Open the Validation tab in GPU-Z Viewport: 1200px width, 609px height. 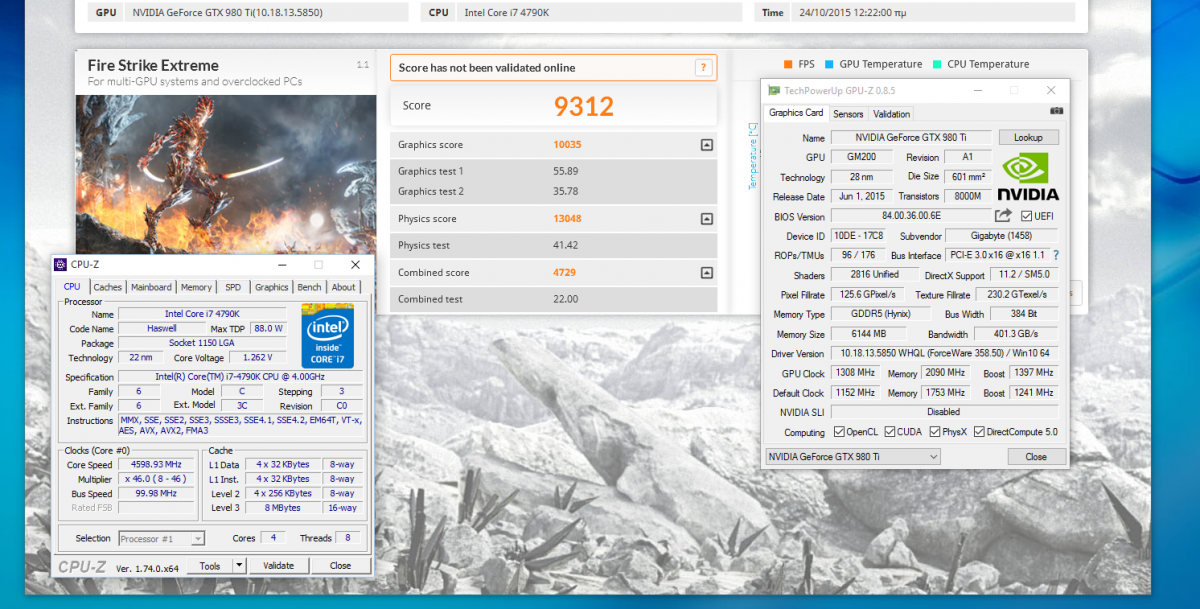tap(891, 114)
